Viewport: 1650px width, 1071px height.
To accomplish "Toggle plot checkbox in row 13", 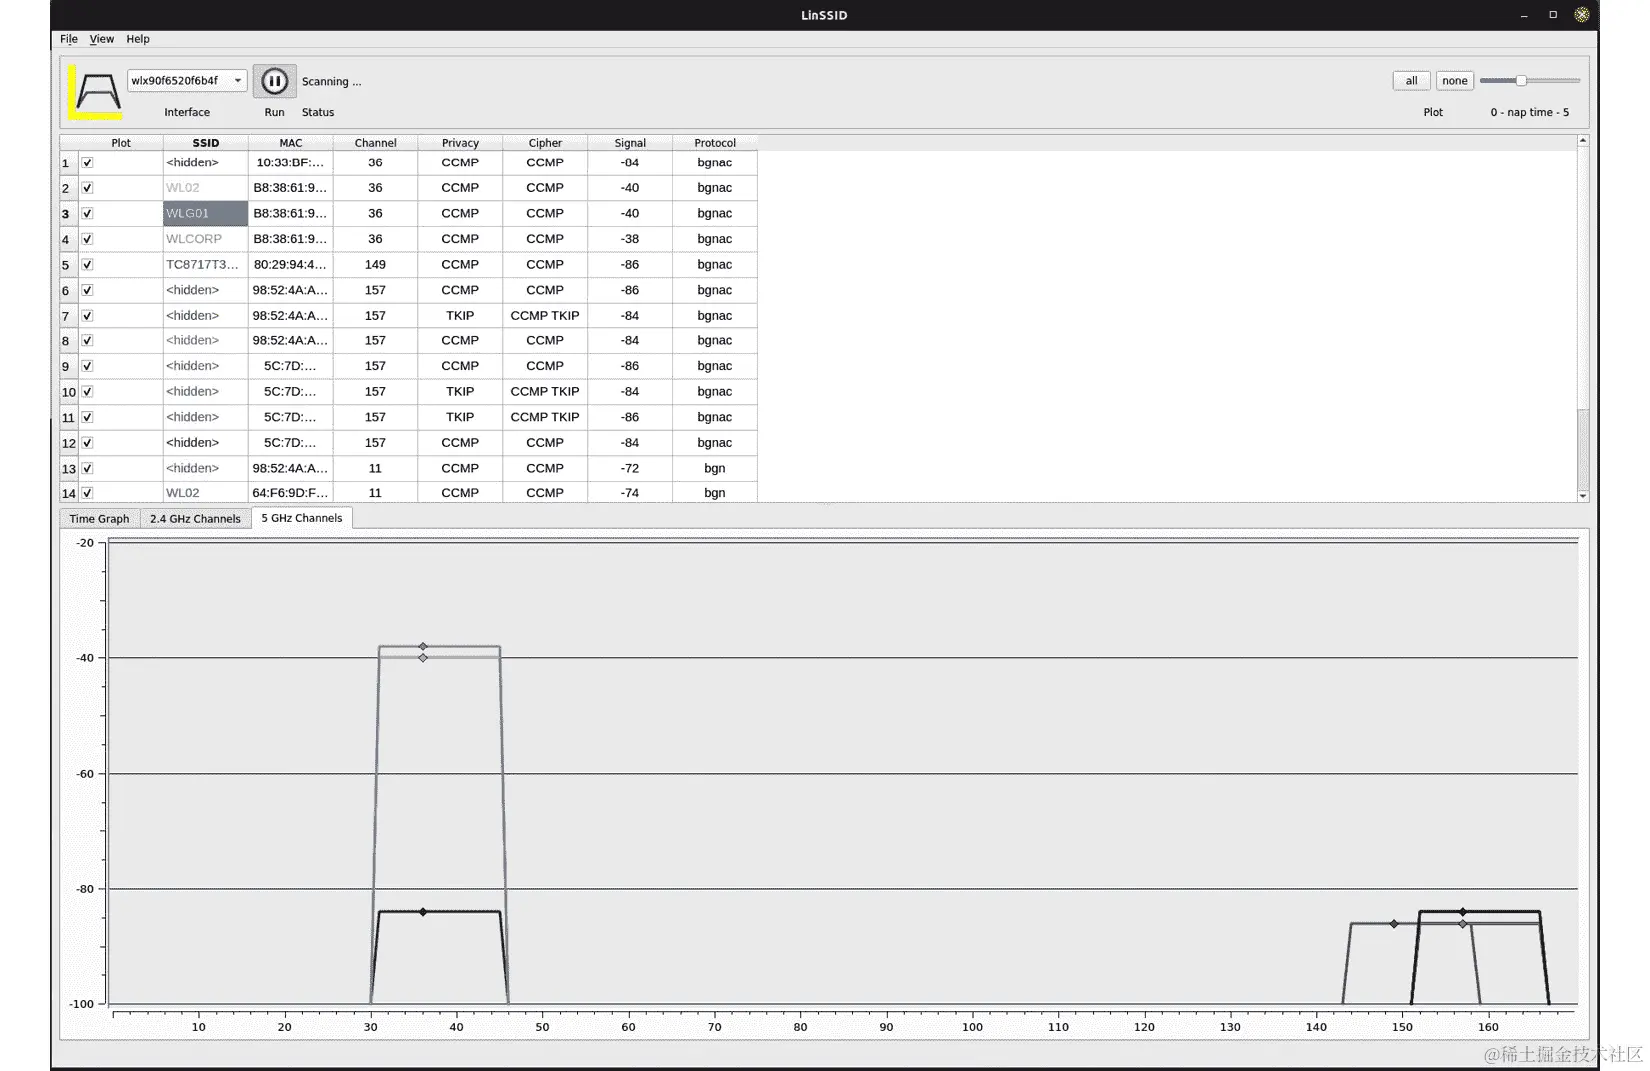I will click(x=87, y=468).
